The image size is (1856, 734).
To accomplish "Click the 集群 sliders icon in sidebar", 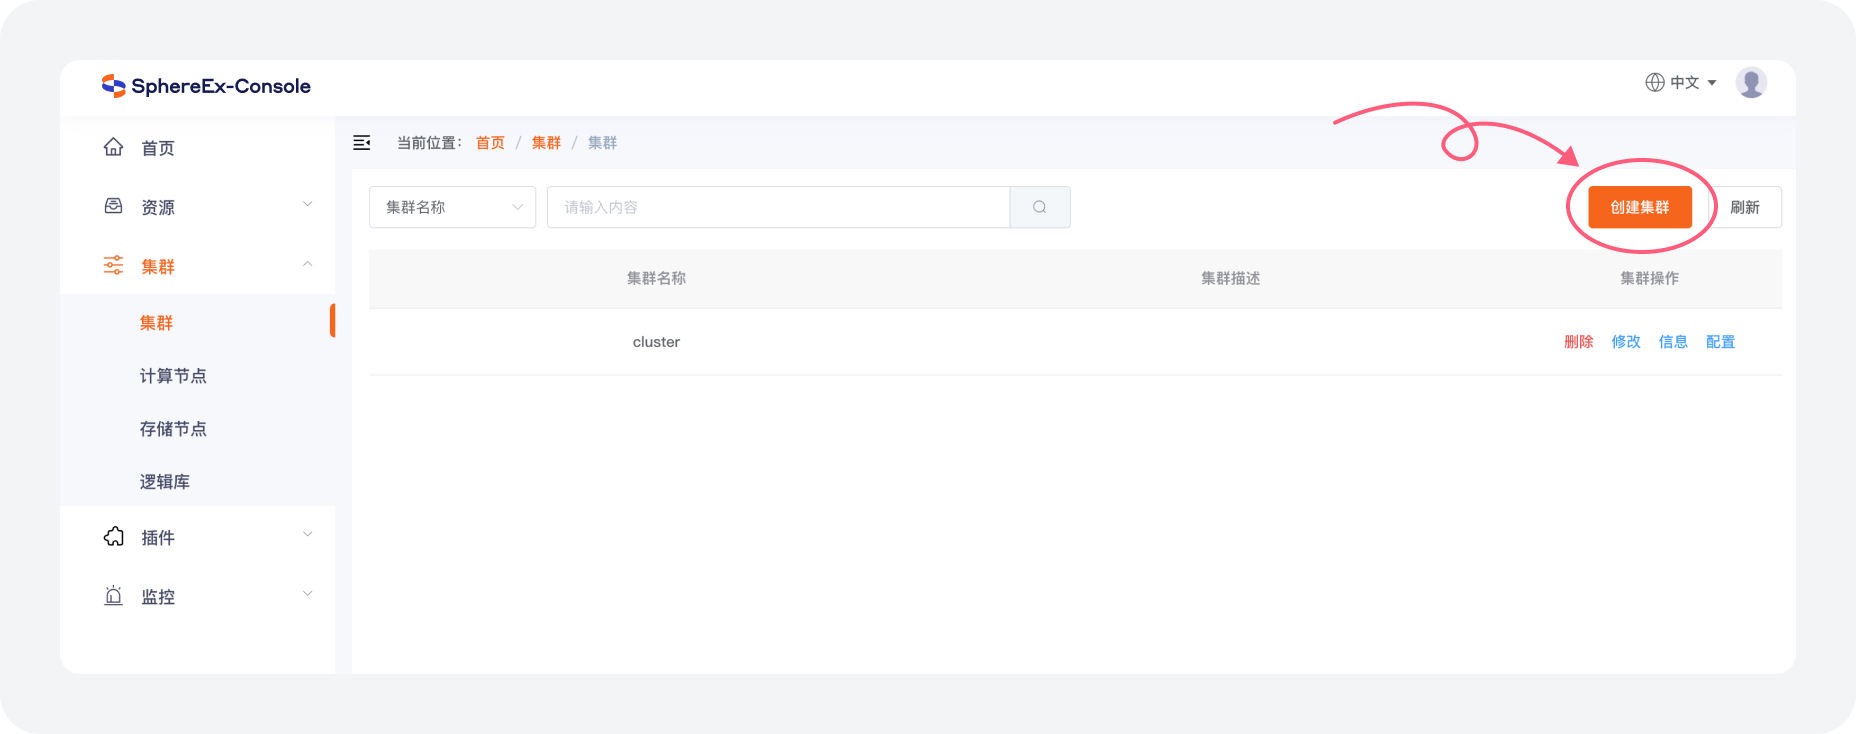I will [114, 265].
